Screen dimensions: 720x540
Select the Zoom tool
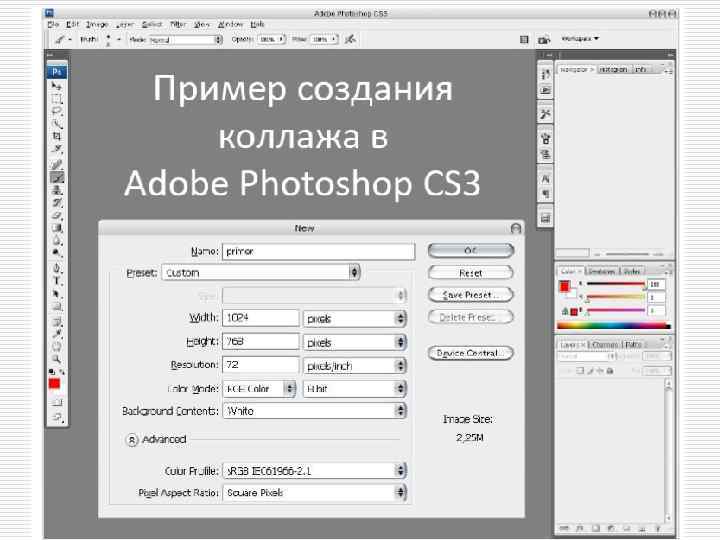(56, 359)
